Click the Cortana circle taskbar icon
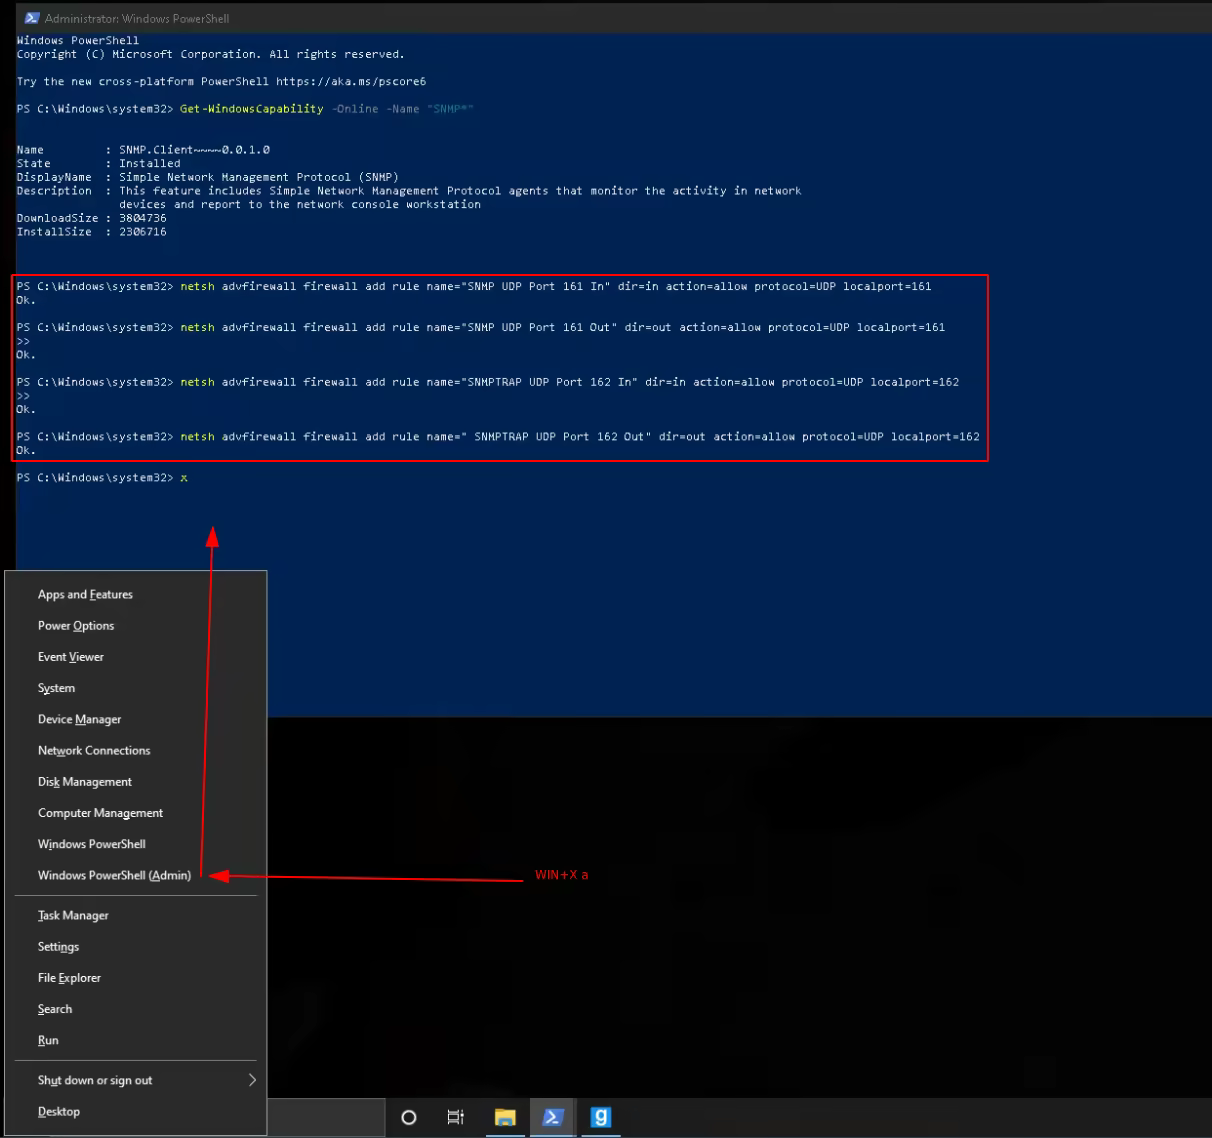The height and width of the screenshot is (1138, 1212). point(408,1117)
